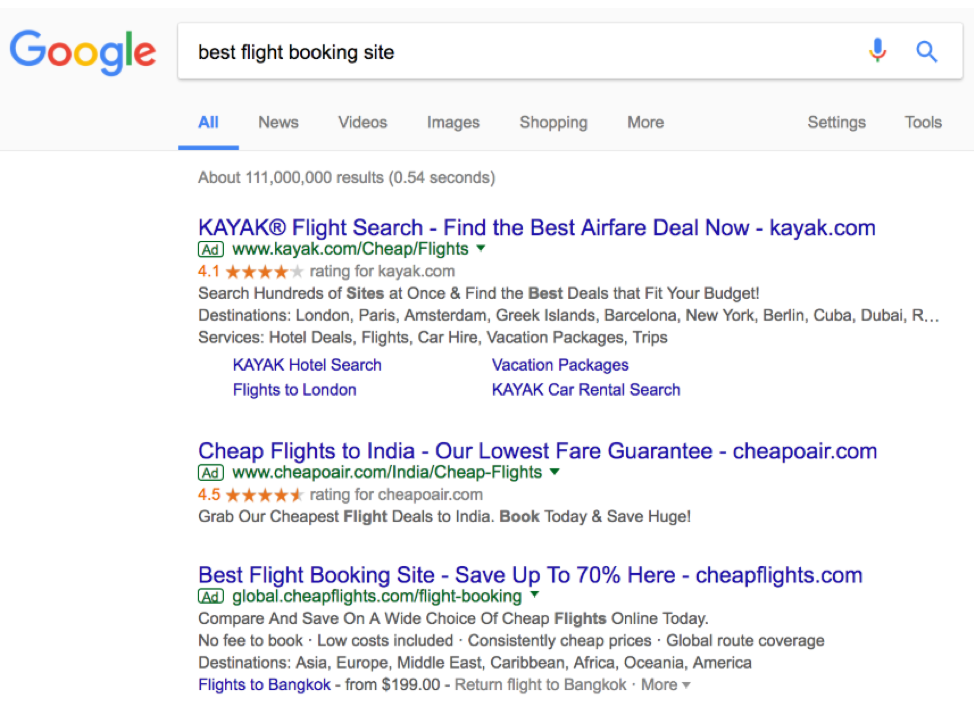Click the Google logo

point(83,52)
